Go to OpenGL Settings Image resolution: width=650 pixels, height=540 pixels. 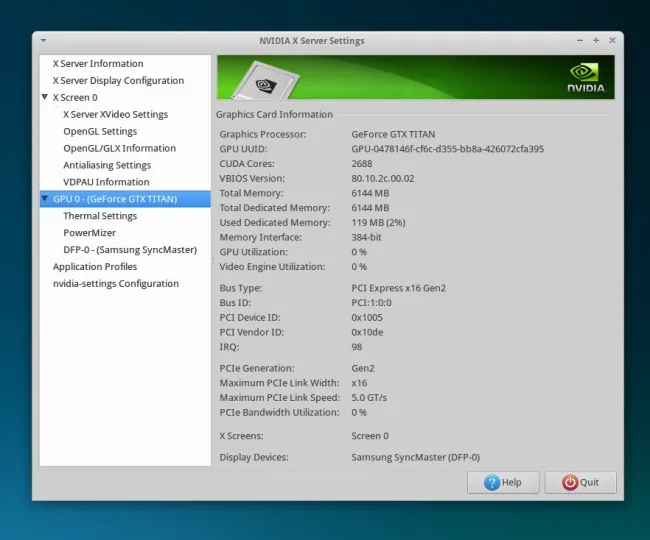(100, 132)
